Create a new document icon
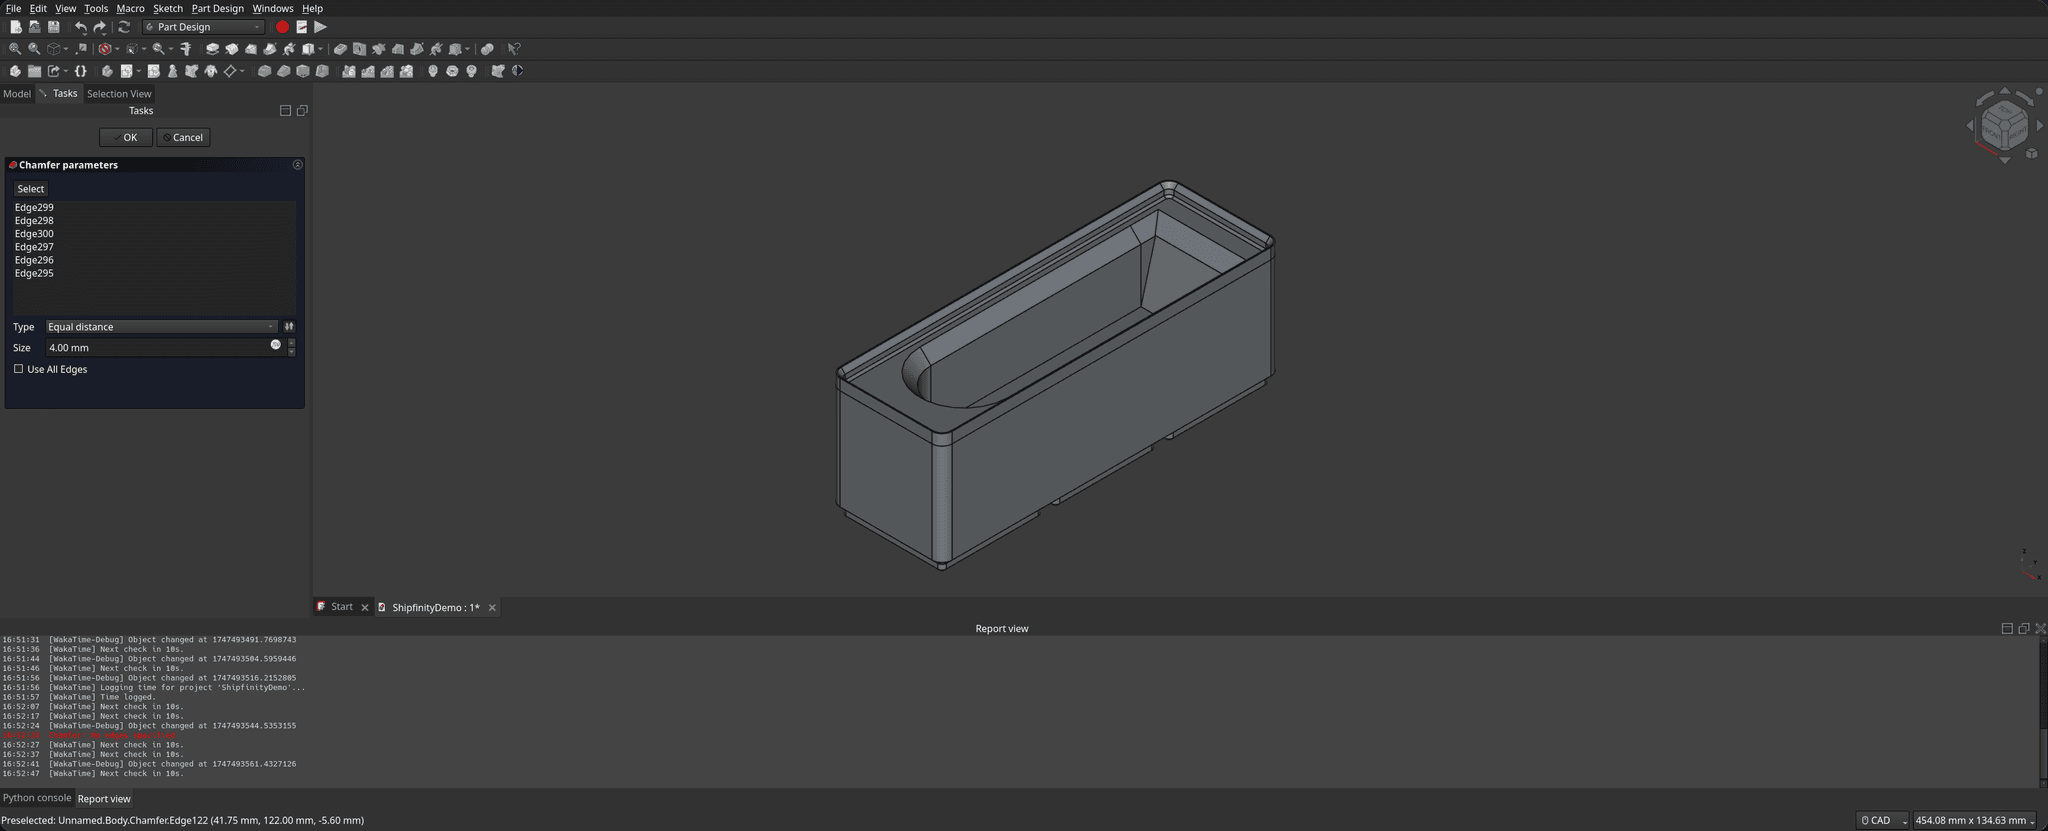 [x=16, y=27]
